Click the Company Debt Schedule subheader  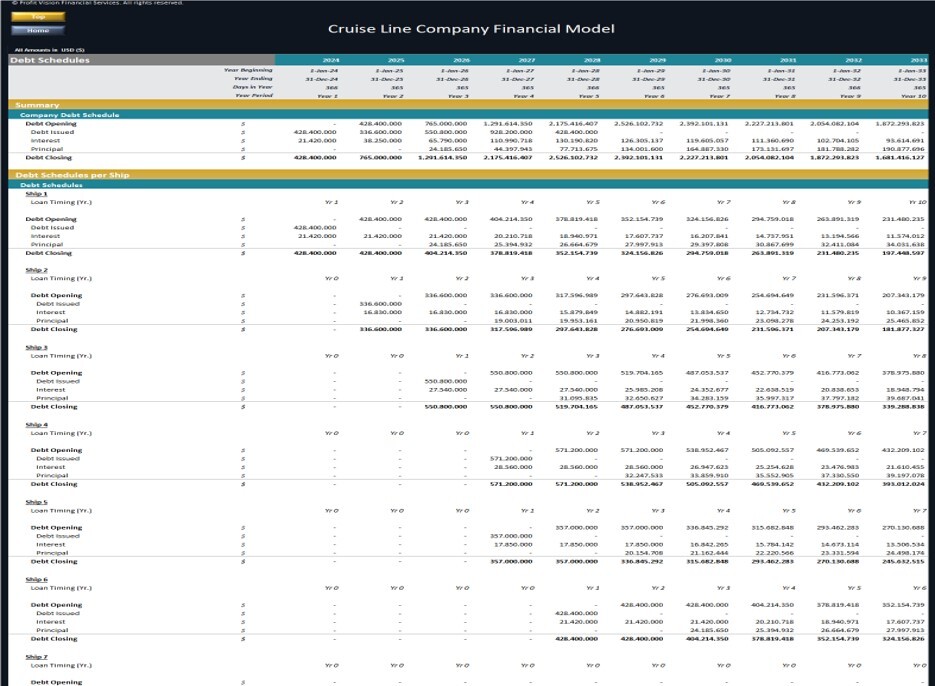click(69, 115)
